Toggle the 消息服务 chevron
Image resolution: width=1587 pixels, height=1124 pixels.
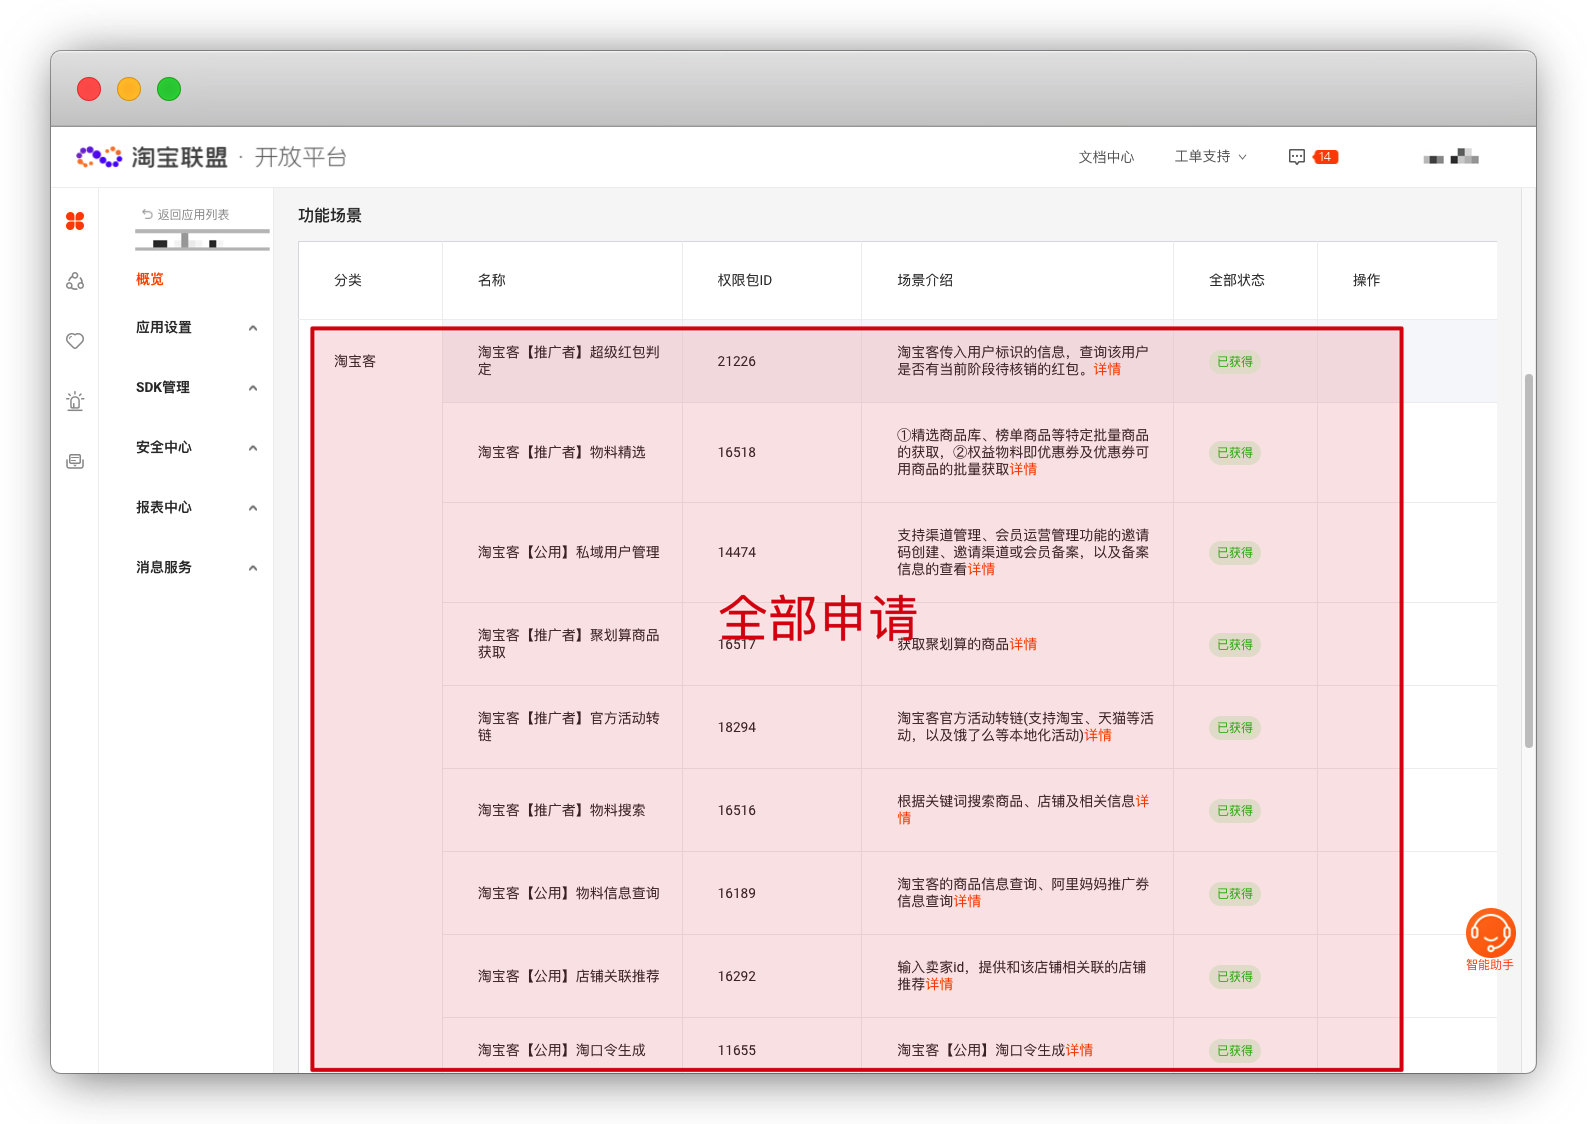(x=253, y=568)
